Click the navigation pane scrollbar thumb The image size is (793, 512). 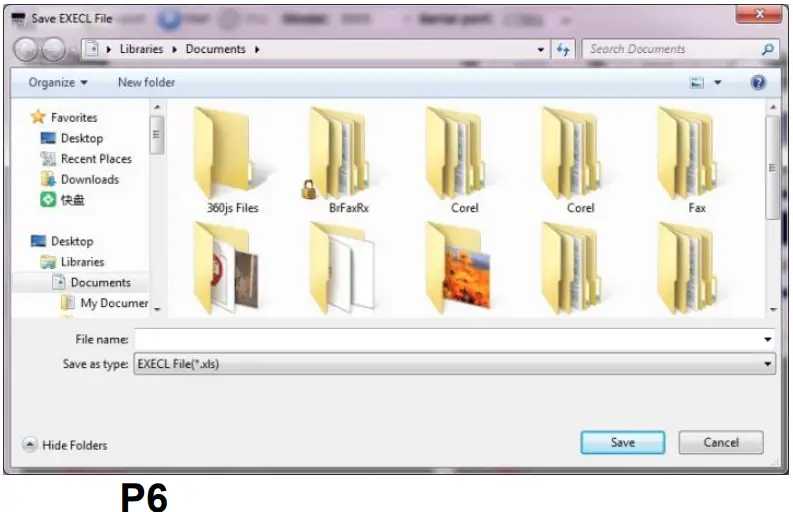point(156,135)
